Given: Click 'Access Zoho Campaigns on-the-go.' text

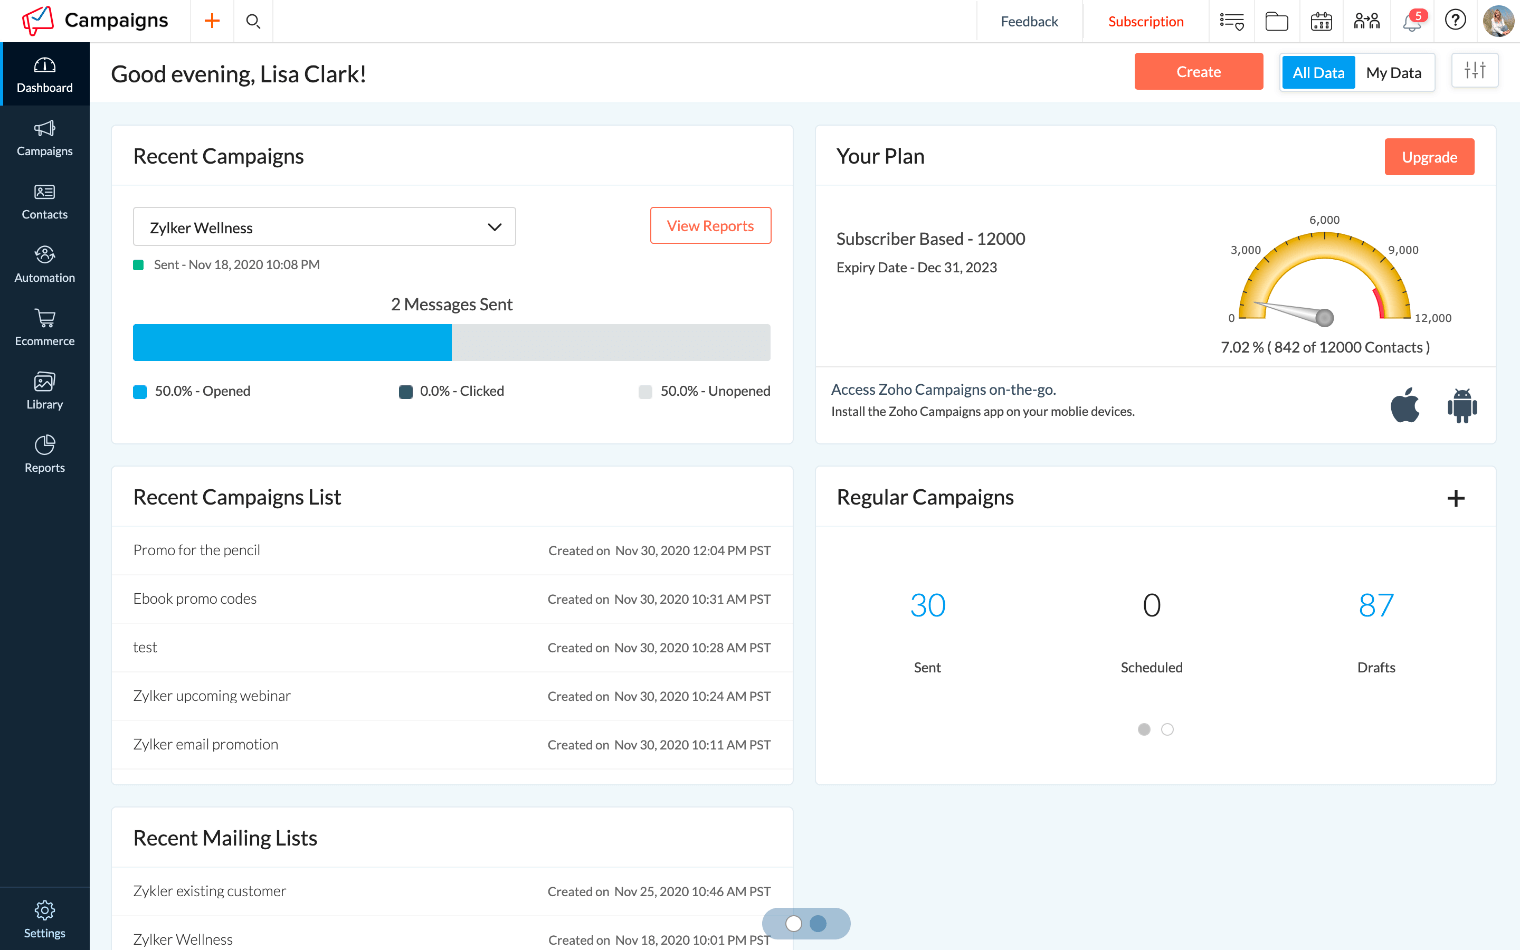Looking at the screenshot, I should tap(943, 389).
